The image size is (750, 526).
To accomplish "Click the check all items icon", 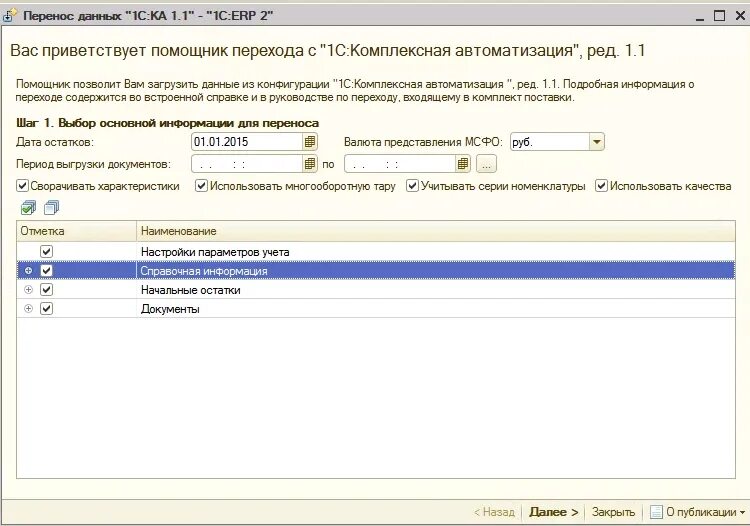I will tap(28, 208).
